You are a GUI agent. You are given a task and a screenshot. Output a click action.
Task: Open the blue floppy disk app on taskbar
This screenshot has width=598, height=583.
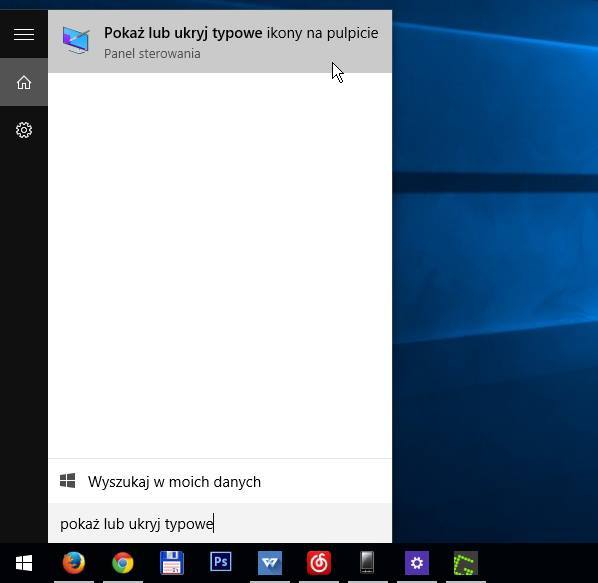[x=172, y=563]
